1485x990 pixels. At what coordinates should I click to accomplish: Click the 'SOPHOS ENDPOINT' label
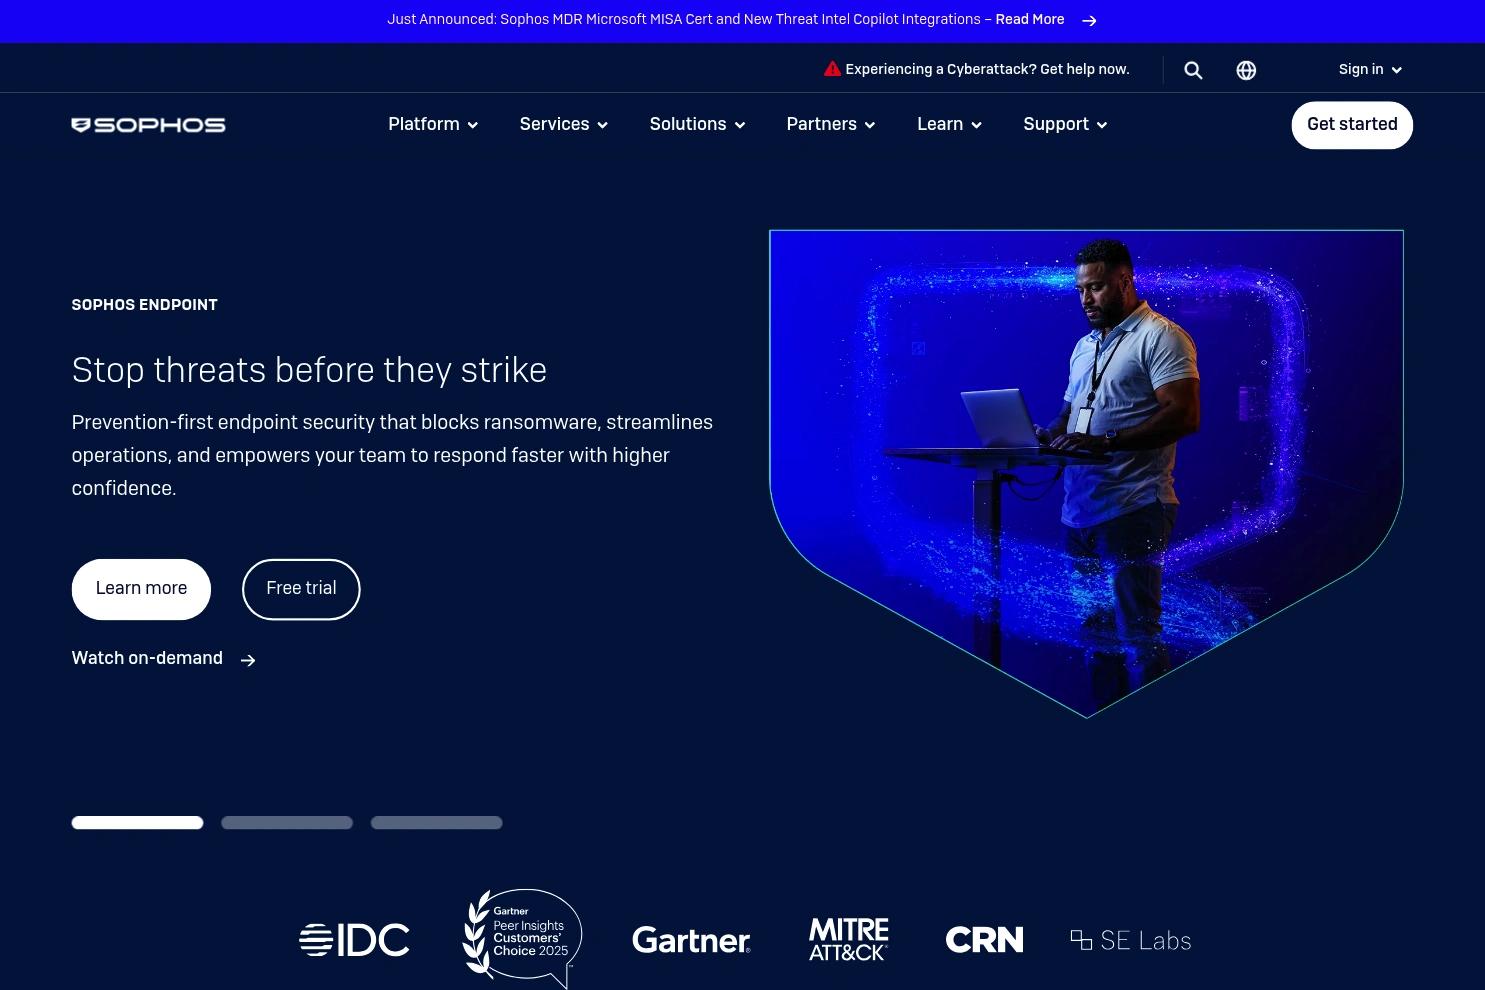pos(144,305)
